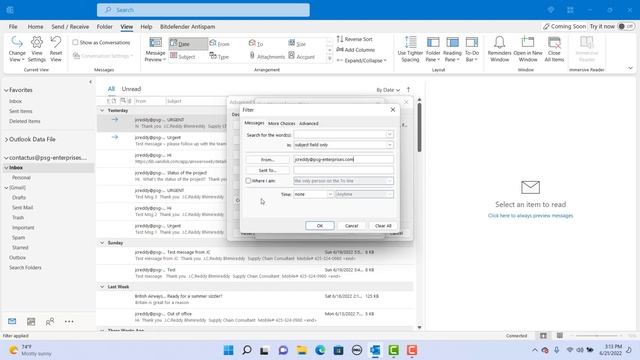This screenshot has width=640, height=360.
Task: Open File Explorer from taskbar
Action: [302, 350]
